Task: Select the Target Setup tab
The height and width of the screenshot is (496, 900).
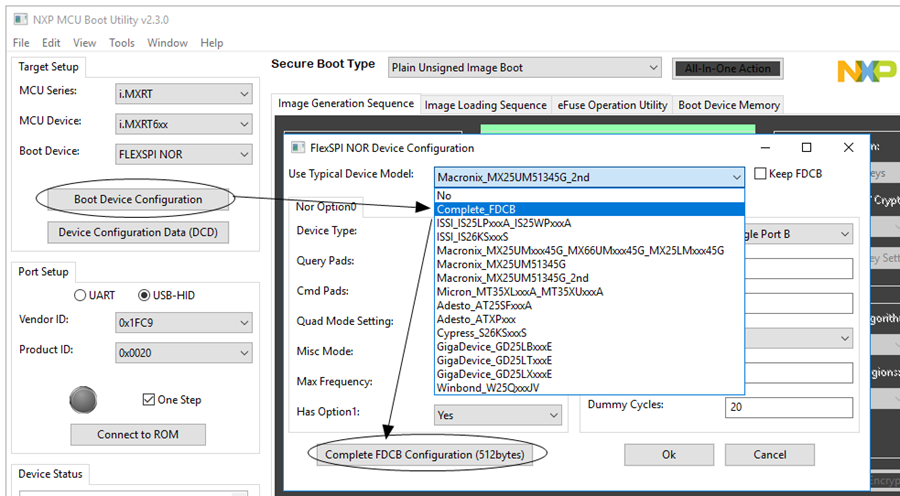Action: point(48,67)
